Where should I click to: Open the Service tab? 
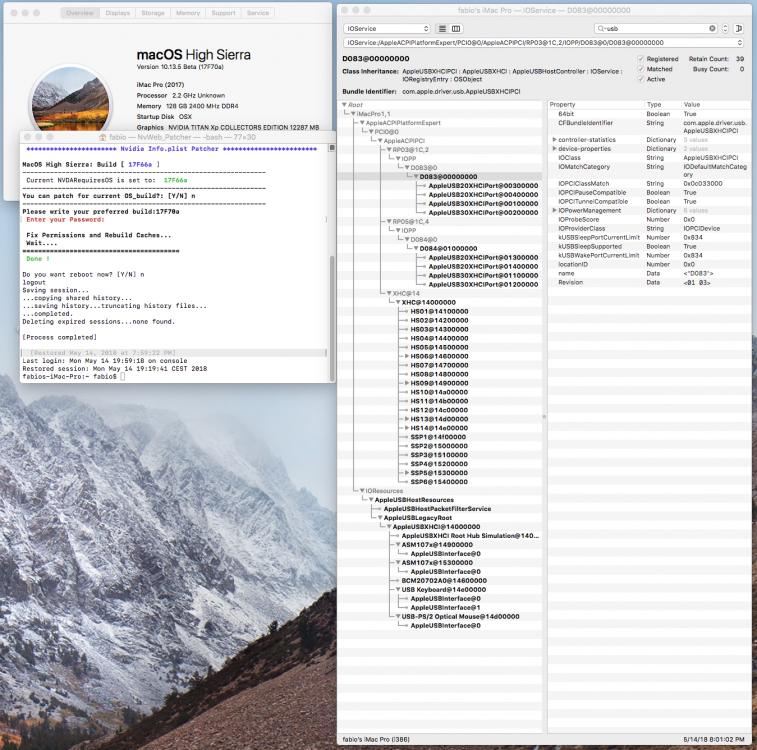coord(258,13)
